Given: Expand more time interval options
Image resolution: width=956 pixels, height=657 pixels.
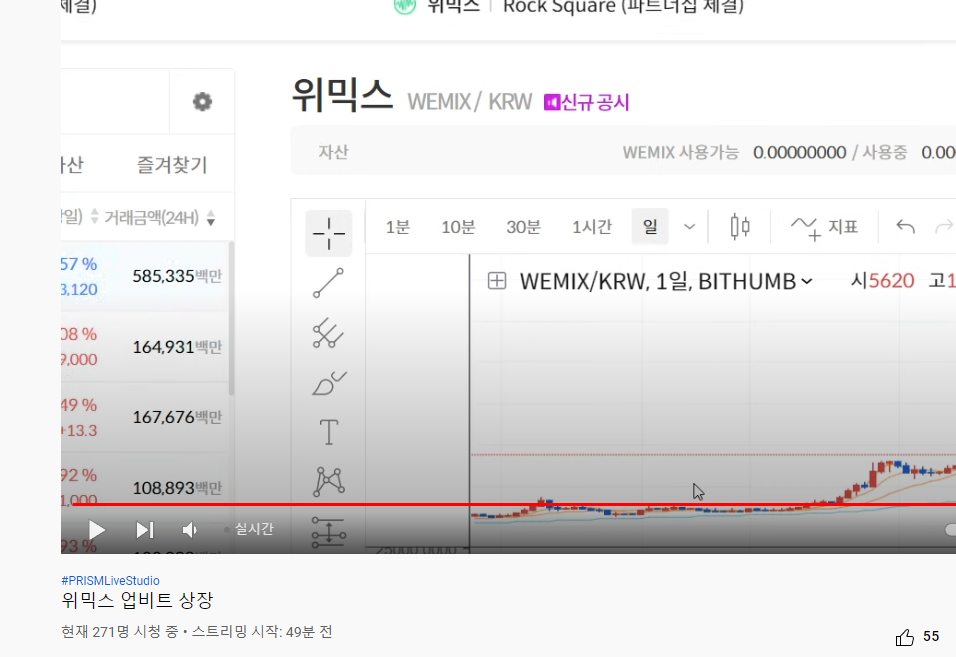Looking at the screenshot, I should coord(690,227).
